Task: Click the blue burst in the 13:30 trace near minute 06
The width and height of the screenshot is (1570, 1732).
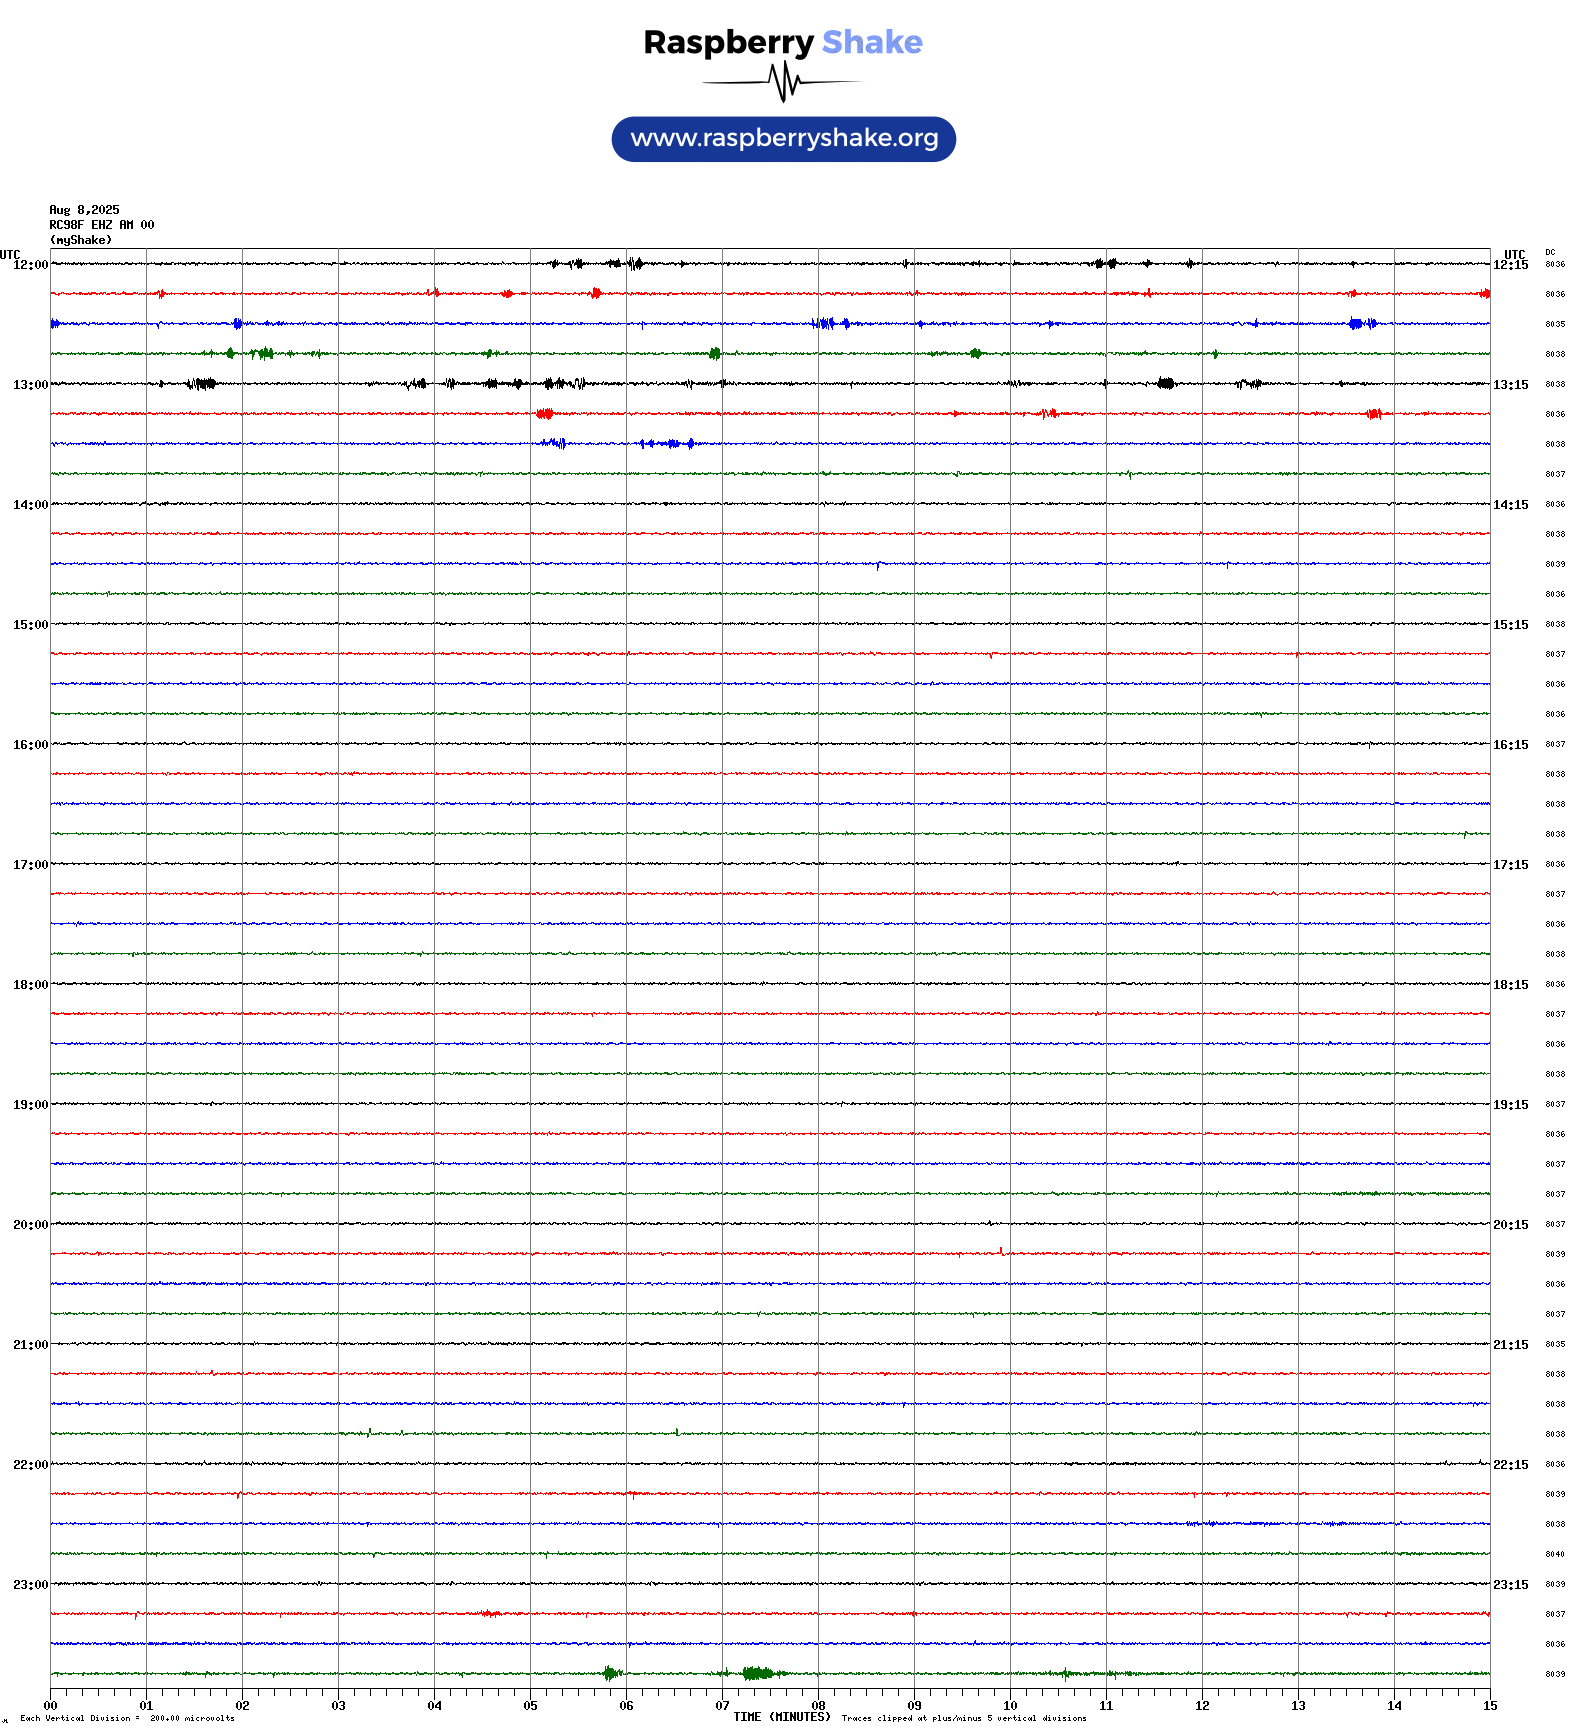Action: tap(667, 443)
